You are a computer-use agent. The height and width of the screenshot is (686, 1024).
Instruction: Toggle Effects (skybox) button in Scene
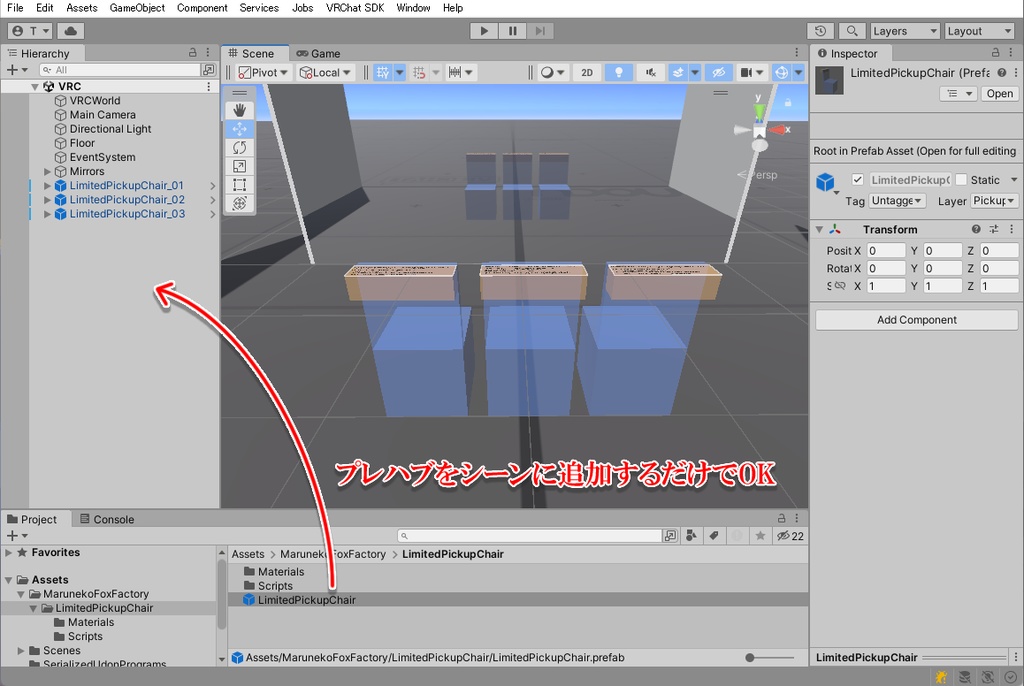pyautogui.click(x=679, y=73)
